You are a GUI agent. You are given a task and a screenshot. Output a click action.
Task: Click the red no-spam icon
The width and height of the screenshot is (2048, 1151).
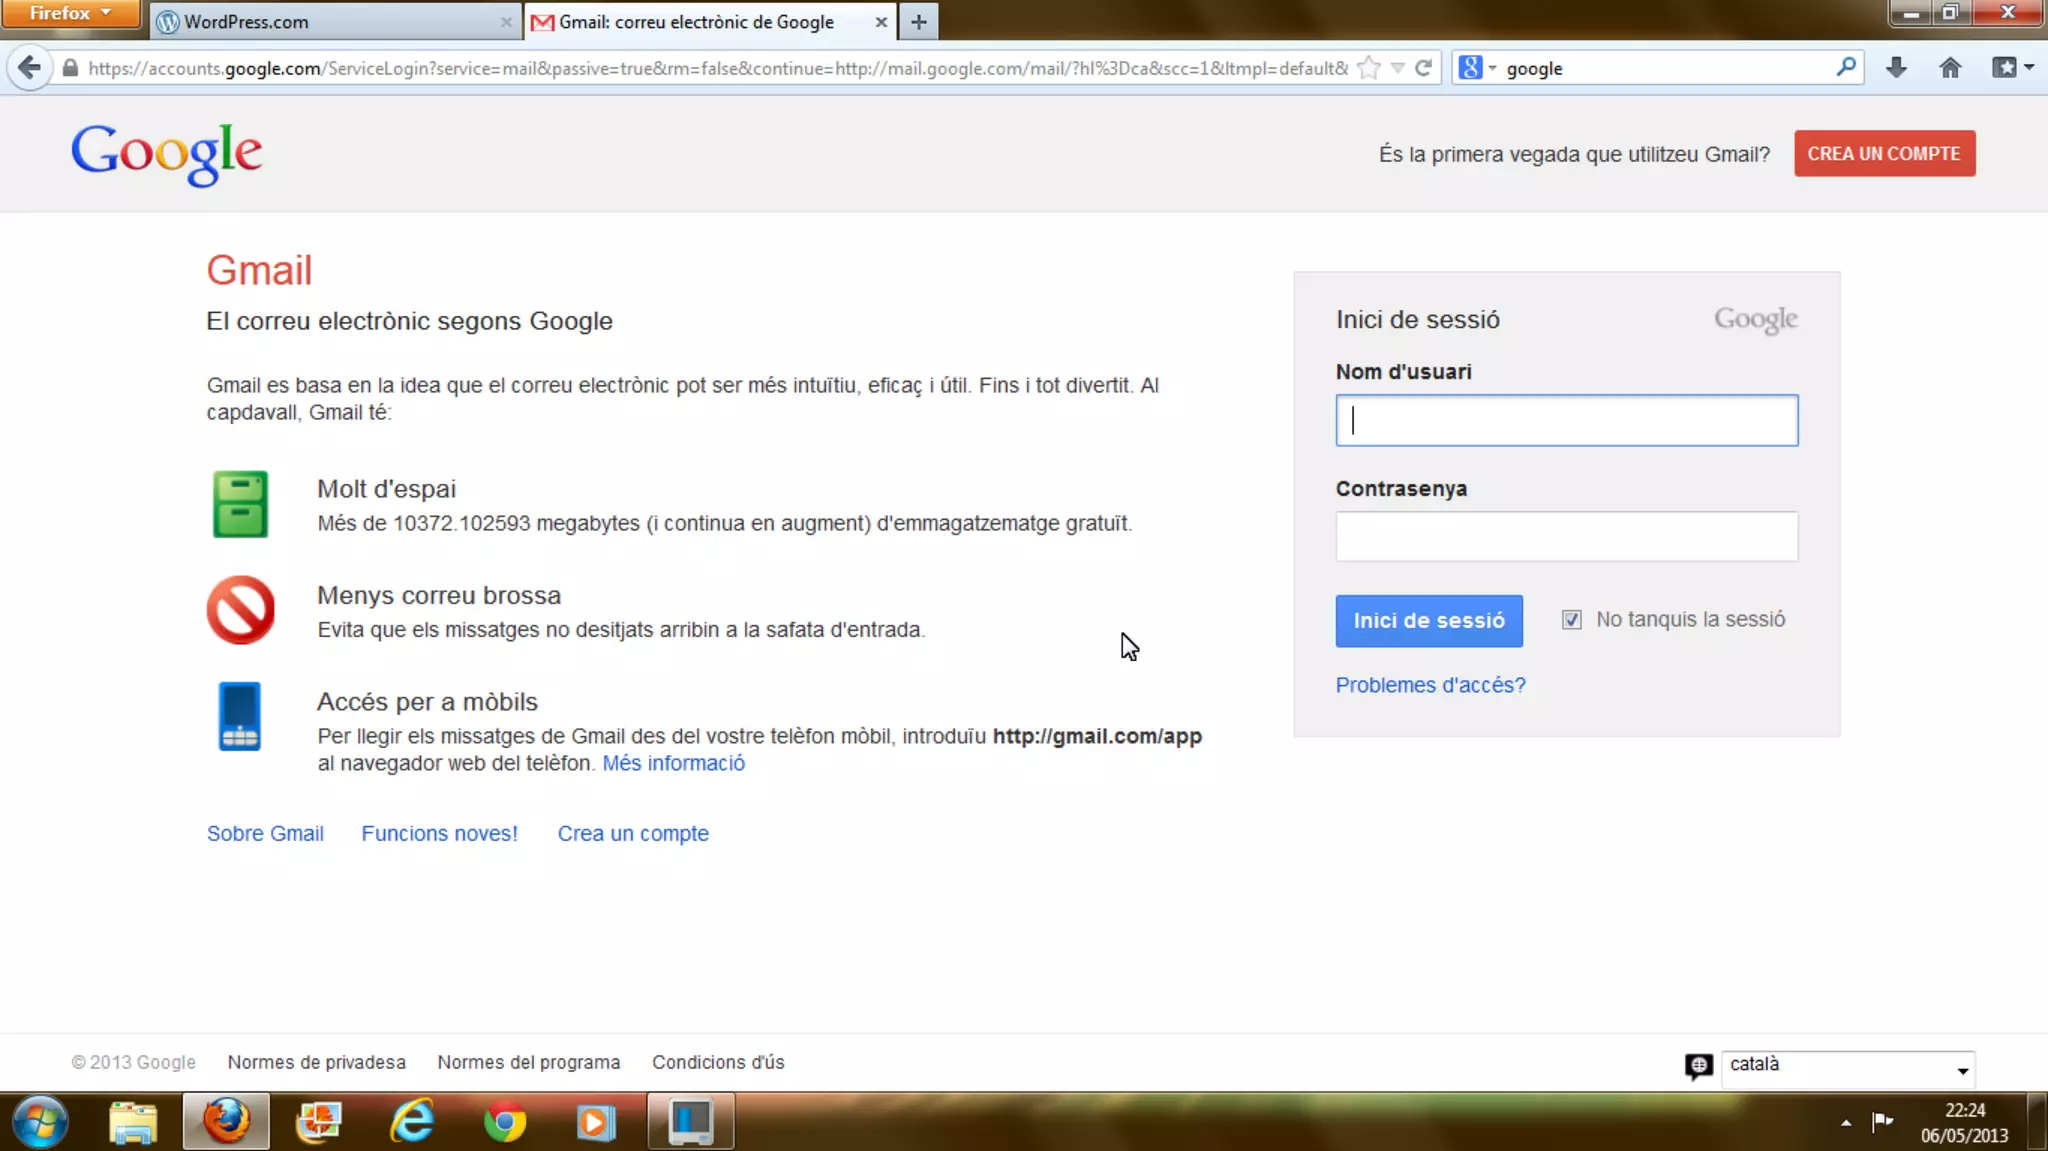click(x=241, y=610)
